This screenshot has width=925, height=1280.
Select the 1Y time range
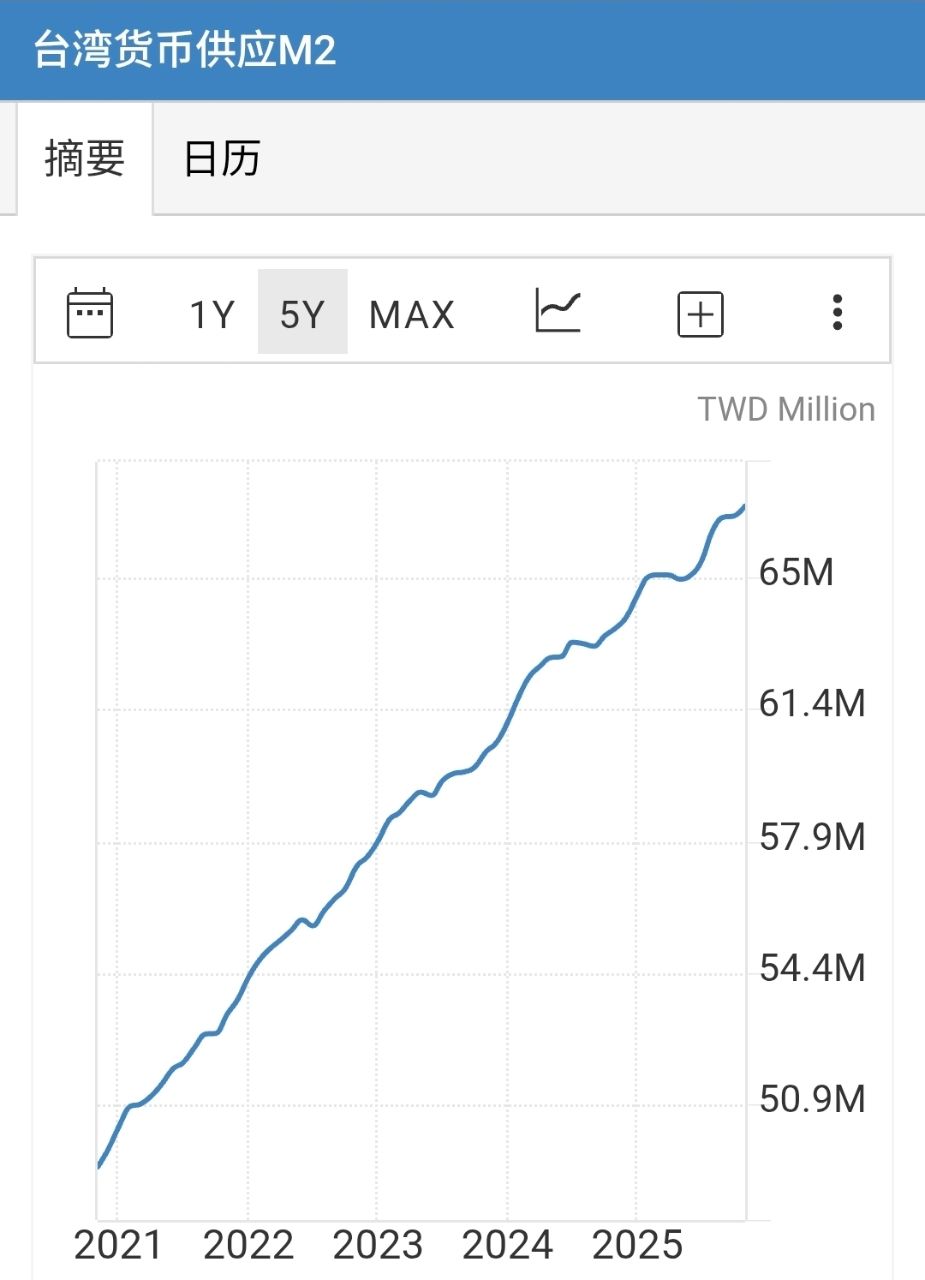[212, 315]
